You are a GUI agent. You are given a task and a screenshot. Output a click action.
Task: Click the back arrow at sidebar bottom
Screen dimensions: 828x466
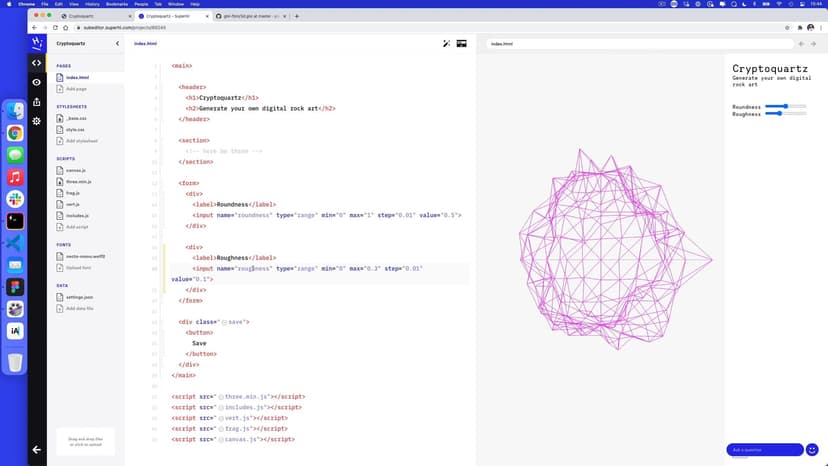coord(37,450)
